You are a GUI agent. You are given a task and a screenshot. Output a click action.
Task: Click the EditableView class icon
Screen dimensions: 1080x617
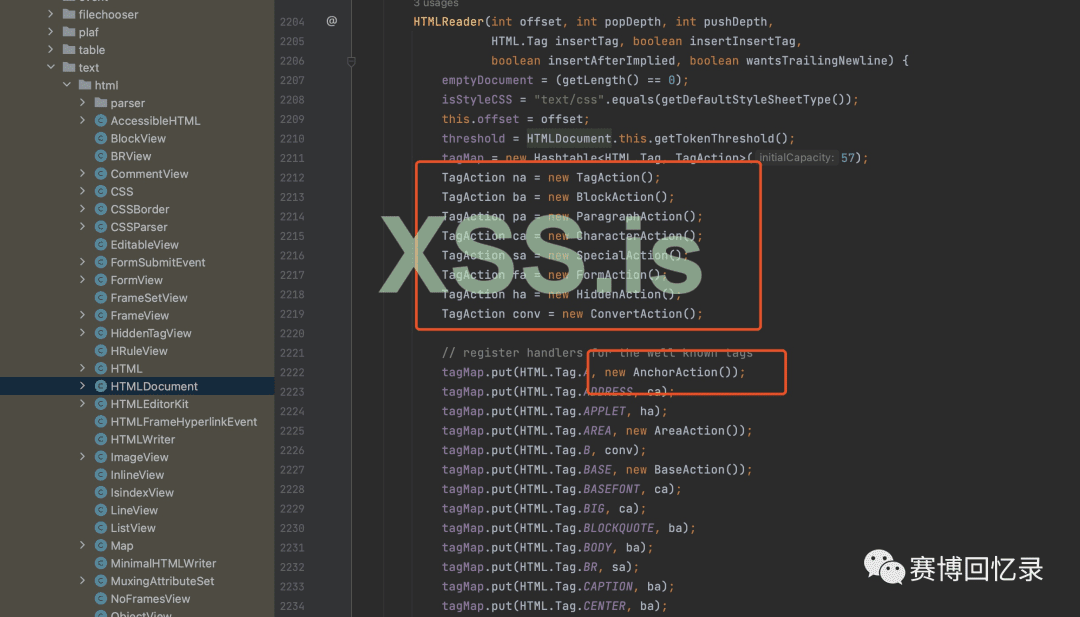[101, 244]
